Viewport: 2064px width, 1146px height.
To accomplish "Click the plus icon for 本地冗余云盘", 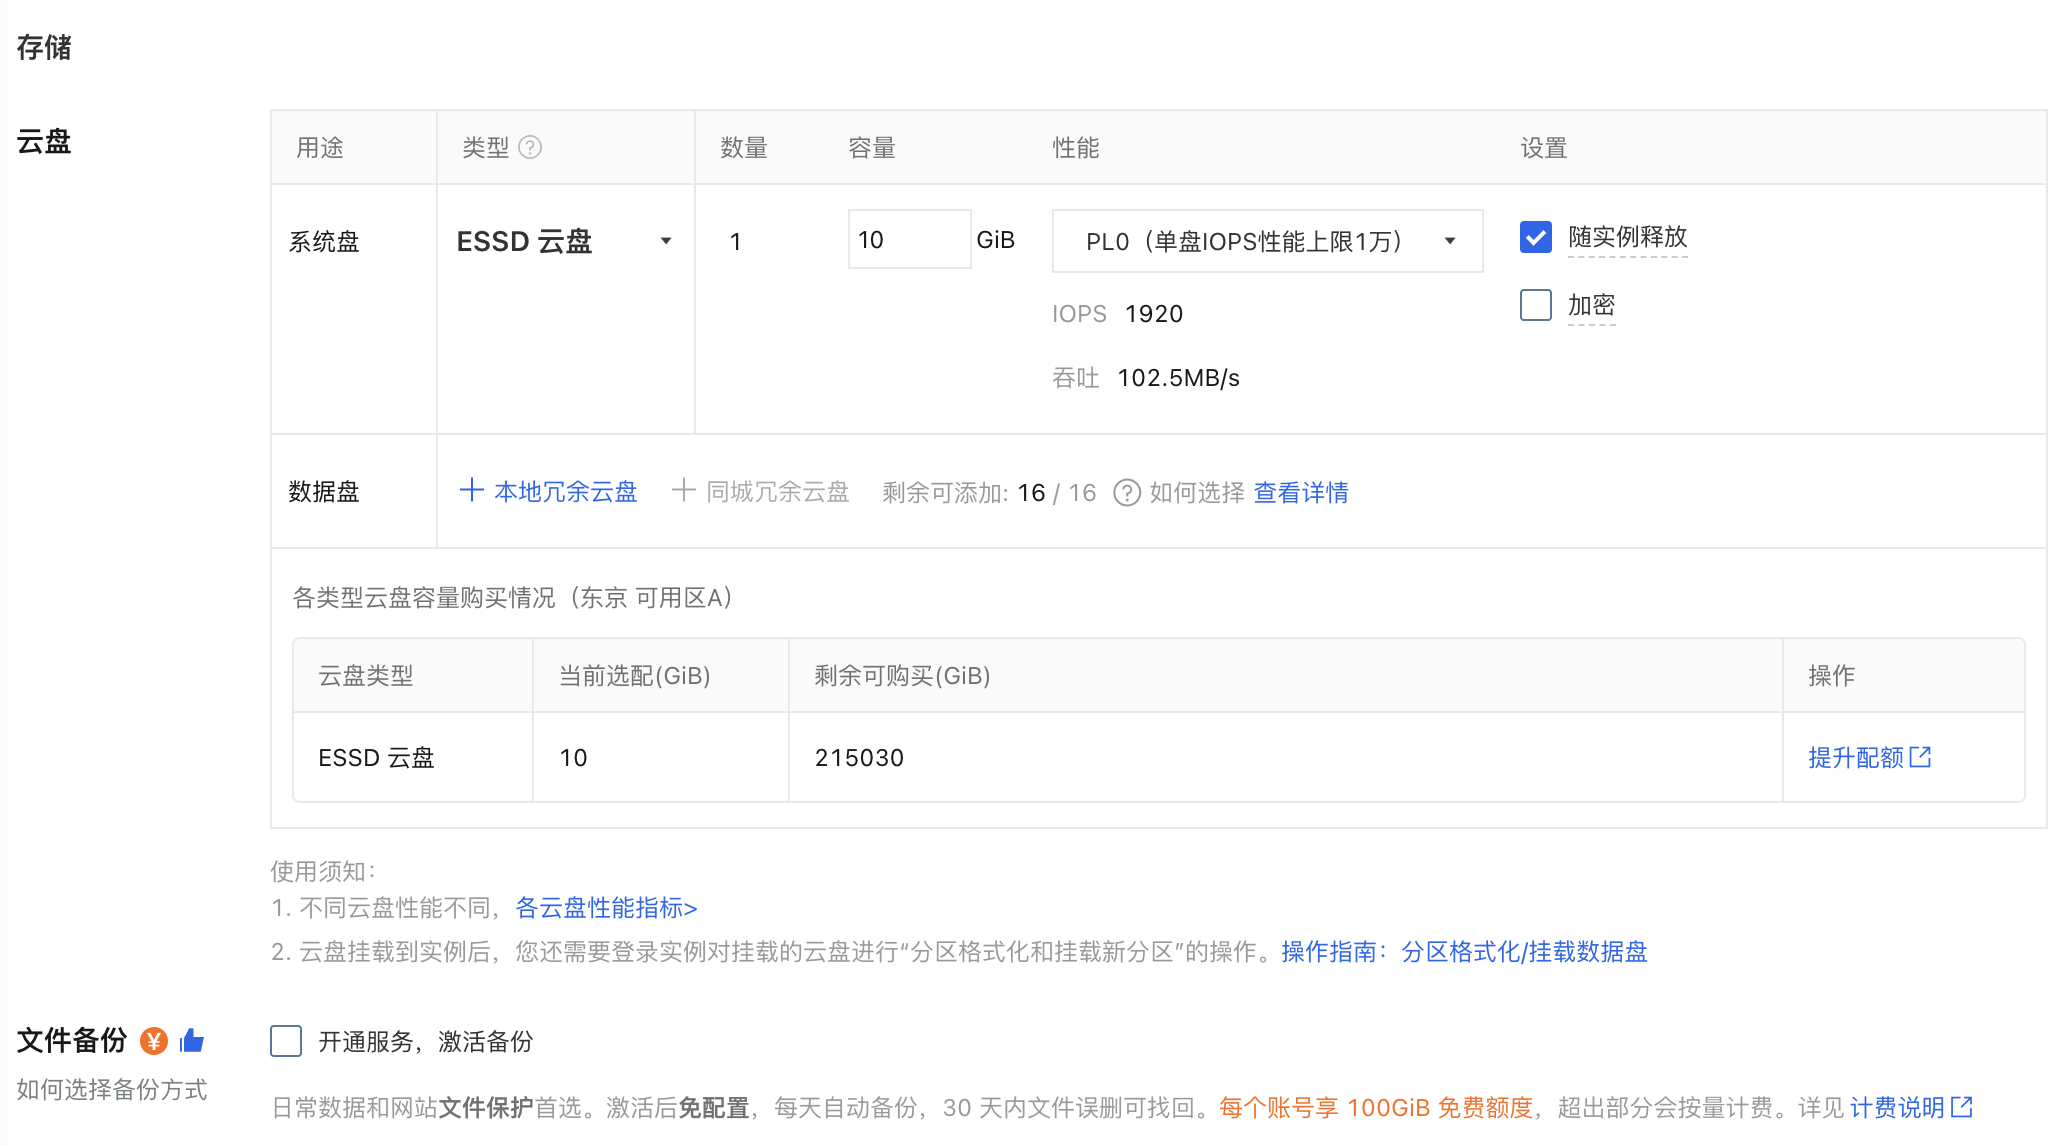I will (x=471, y=490).
